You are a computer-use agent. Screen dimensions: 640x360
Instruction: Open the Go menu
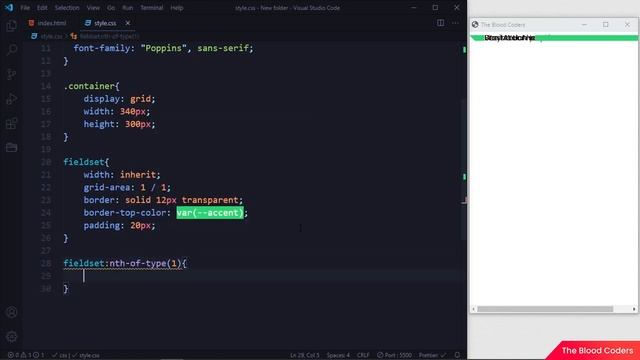[111, 8]
